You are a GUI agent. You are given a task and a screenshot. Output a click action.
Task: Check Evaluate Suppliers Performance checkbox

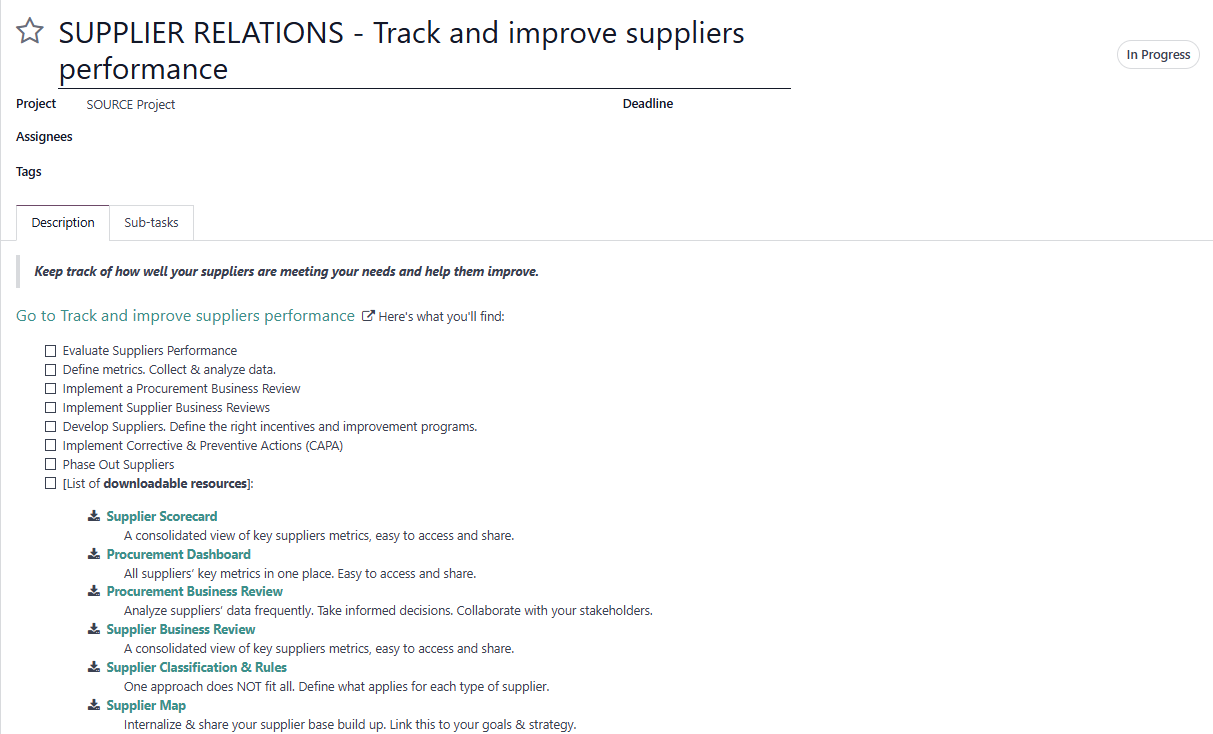pyautogui.click(x=50, y=351)
